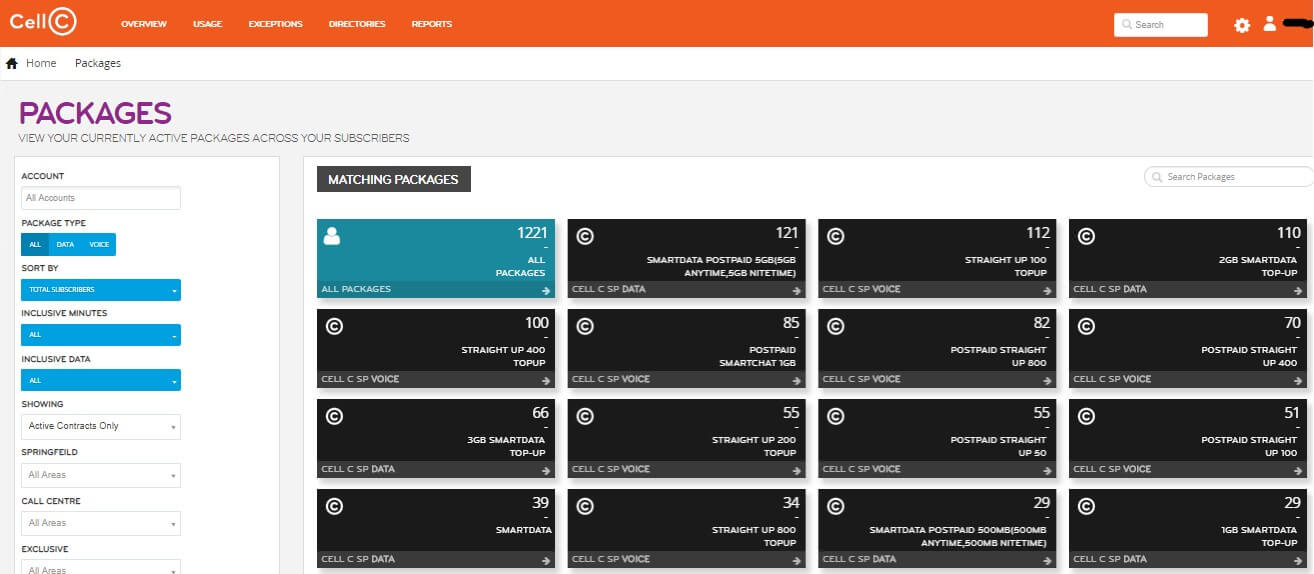Open arrow on Postpaid Straight Up 100 card
The image size is (1314, 574).
(1298, 470)
